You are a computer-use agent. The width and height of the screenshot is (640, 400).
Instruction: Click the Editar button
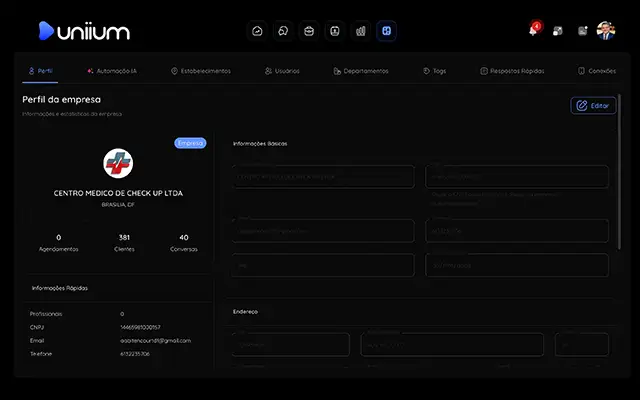pos(593,106)
